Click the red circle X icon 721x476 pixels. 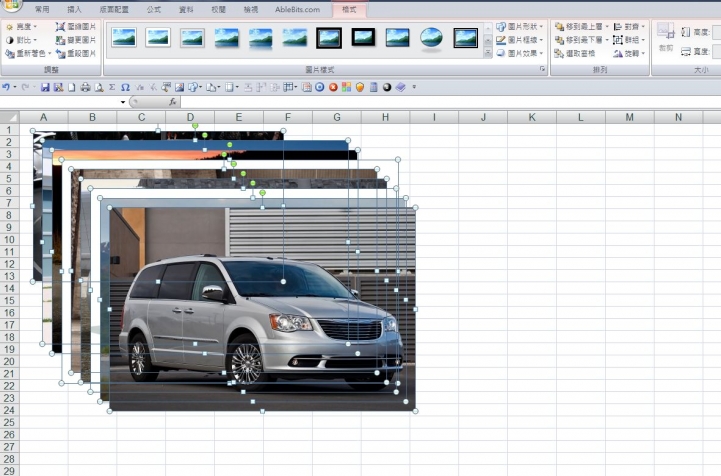pos(333,87)
